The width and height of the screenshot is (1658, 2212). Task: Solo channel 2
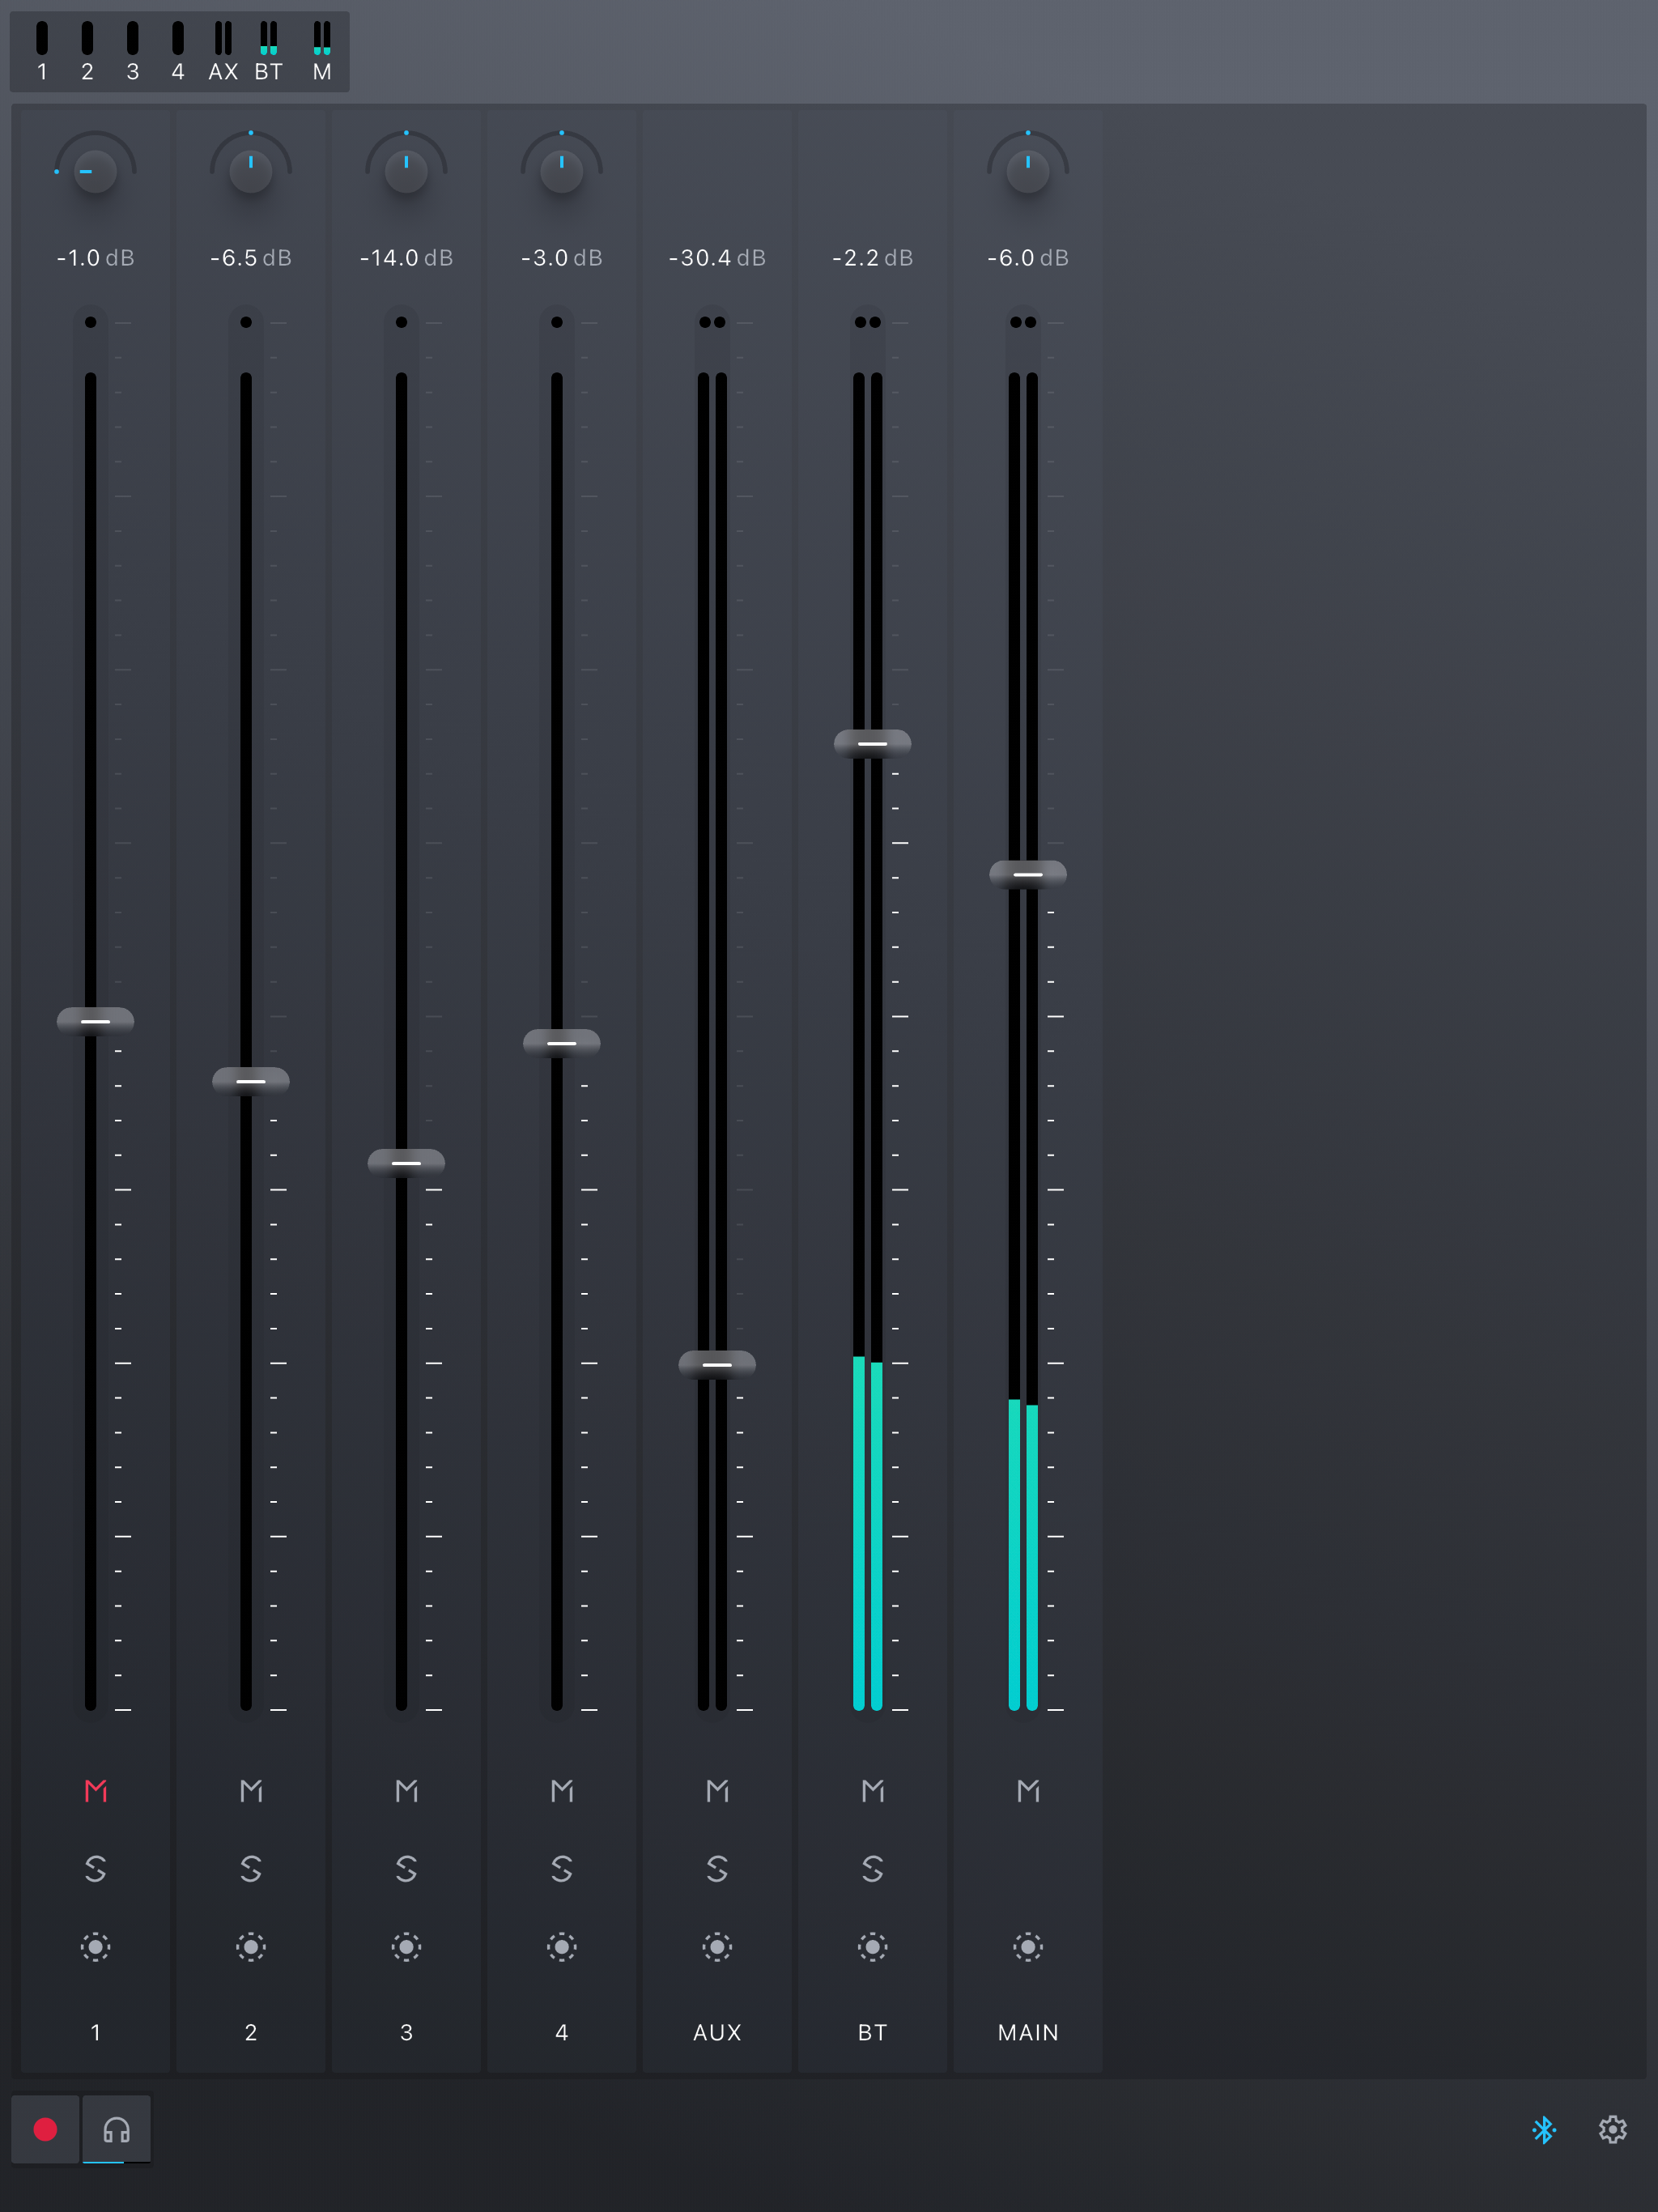[x=251, y=1868]
